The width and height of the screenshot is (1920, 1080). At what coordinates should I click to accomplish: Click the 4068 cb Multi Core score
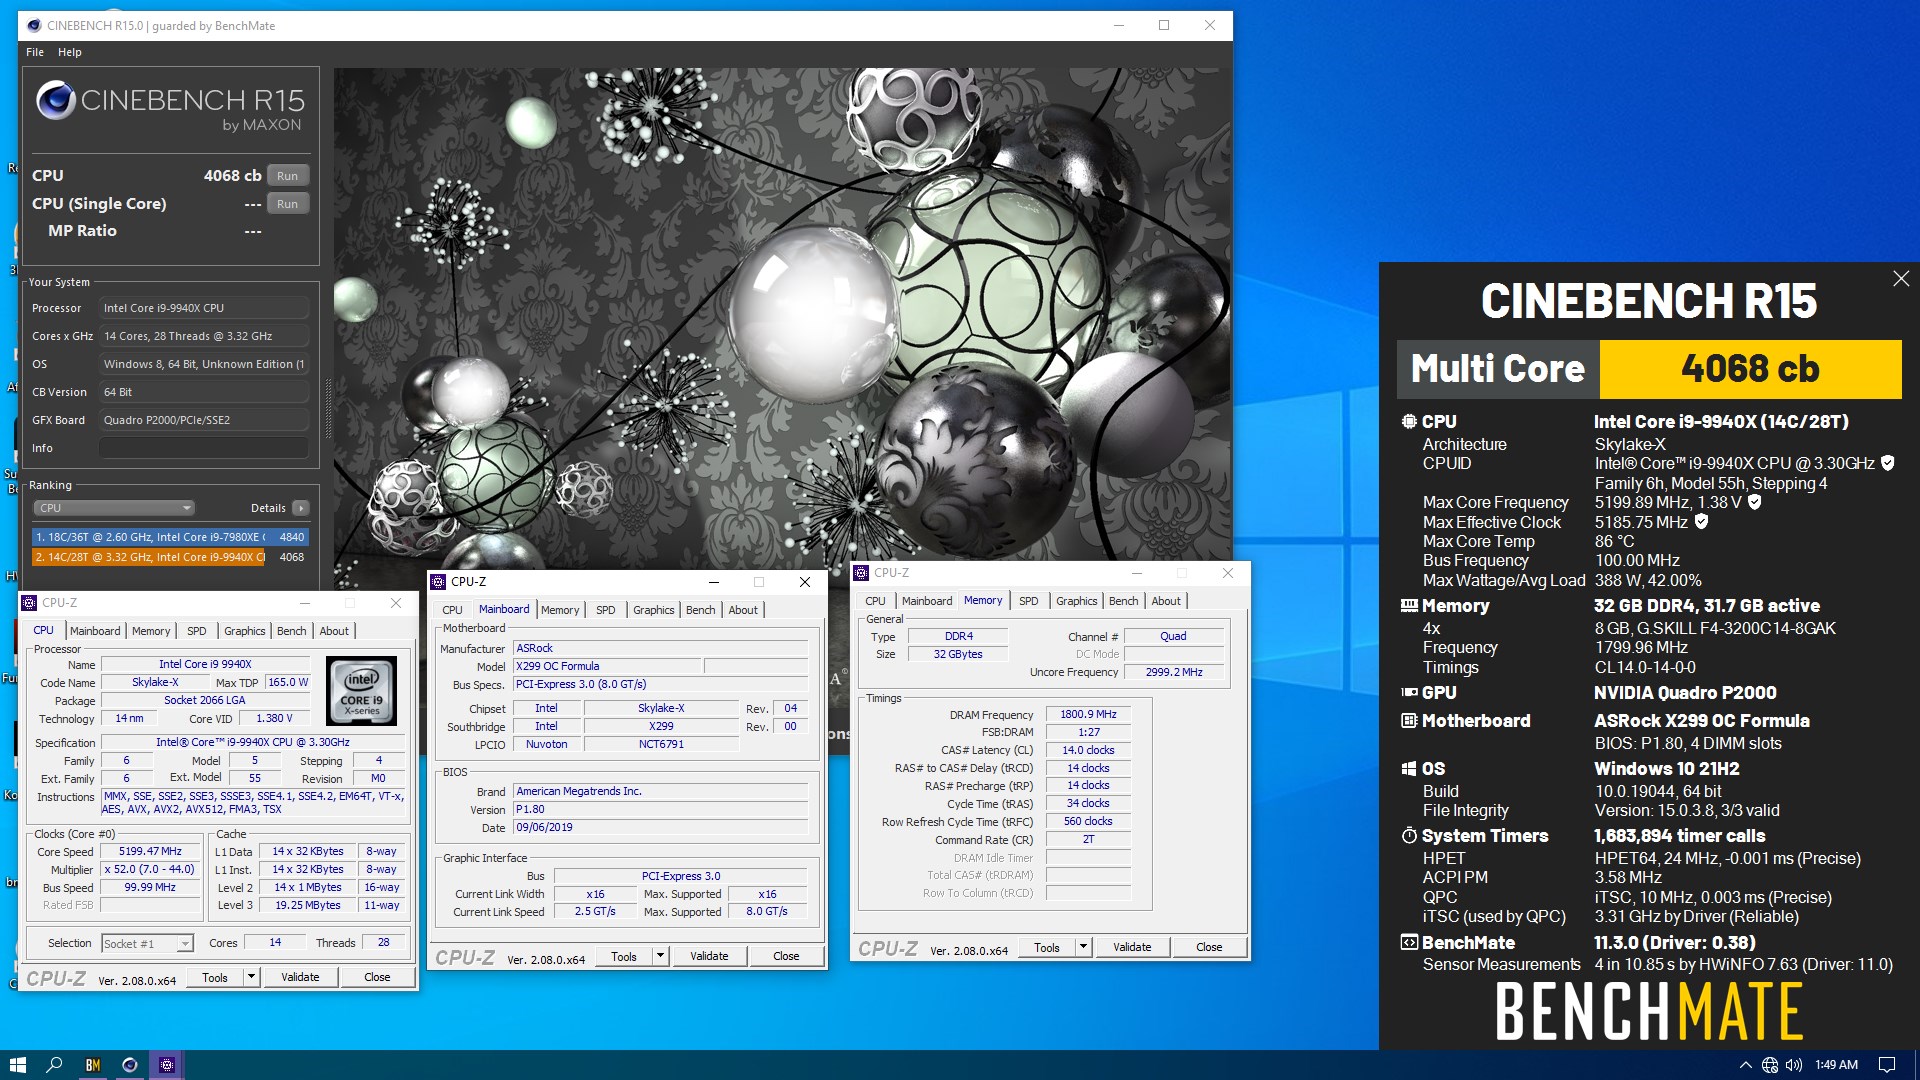pyautogui.click(x=1750, y=369)
